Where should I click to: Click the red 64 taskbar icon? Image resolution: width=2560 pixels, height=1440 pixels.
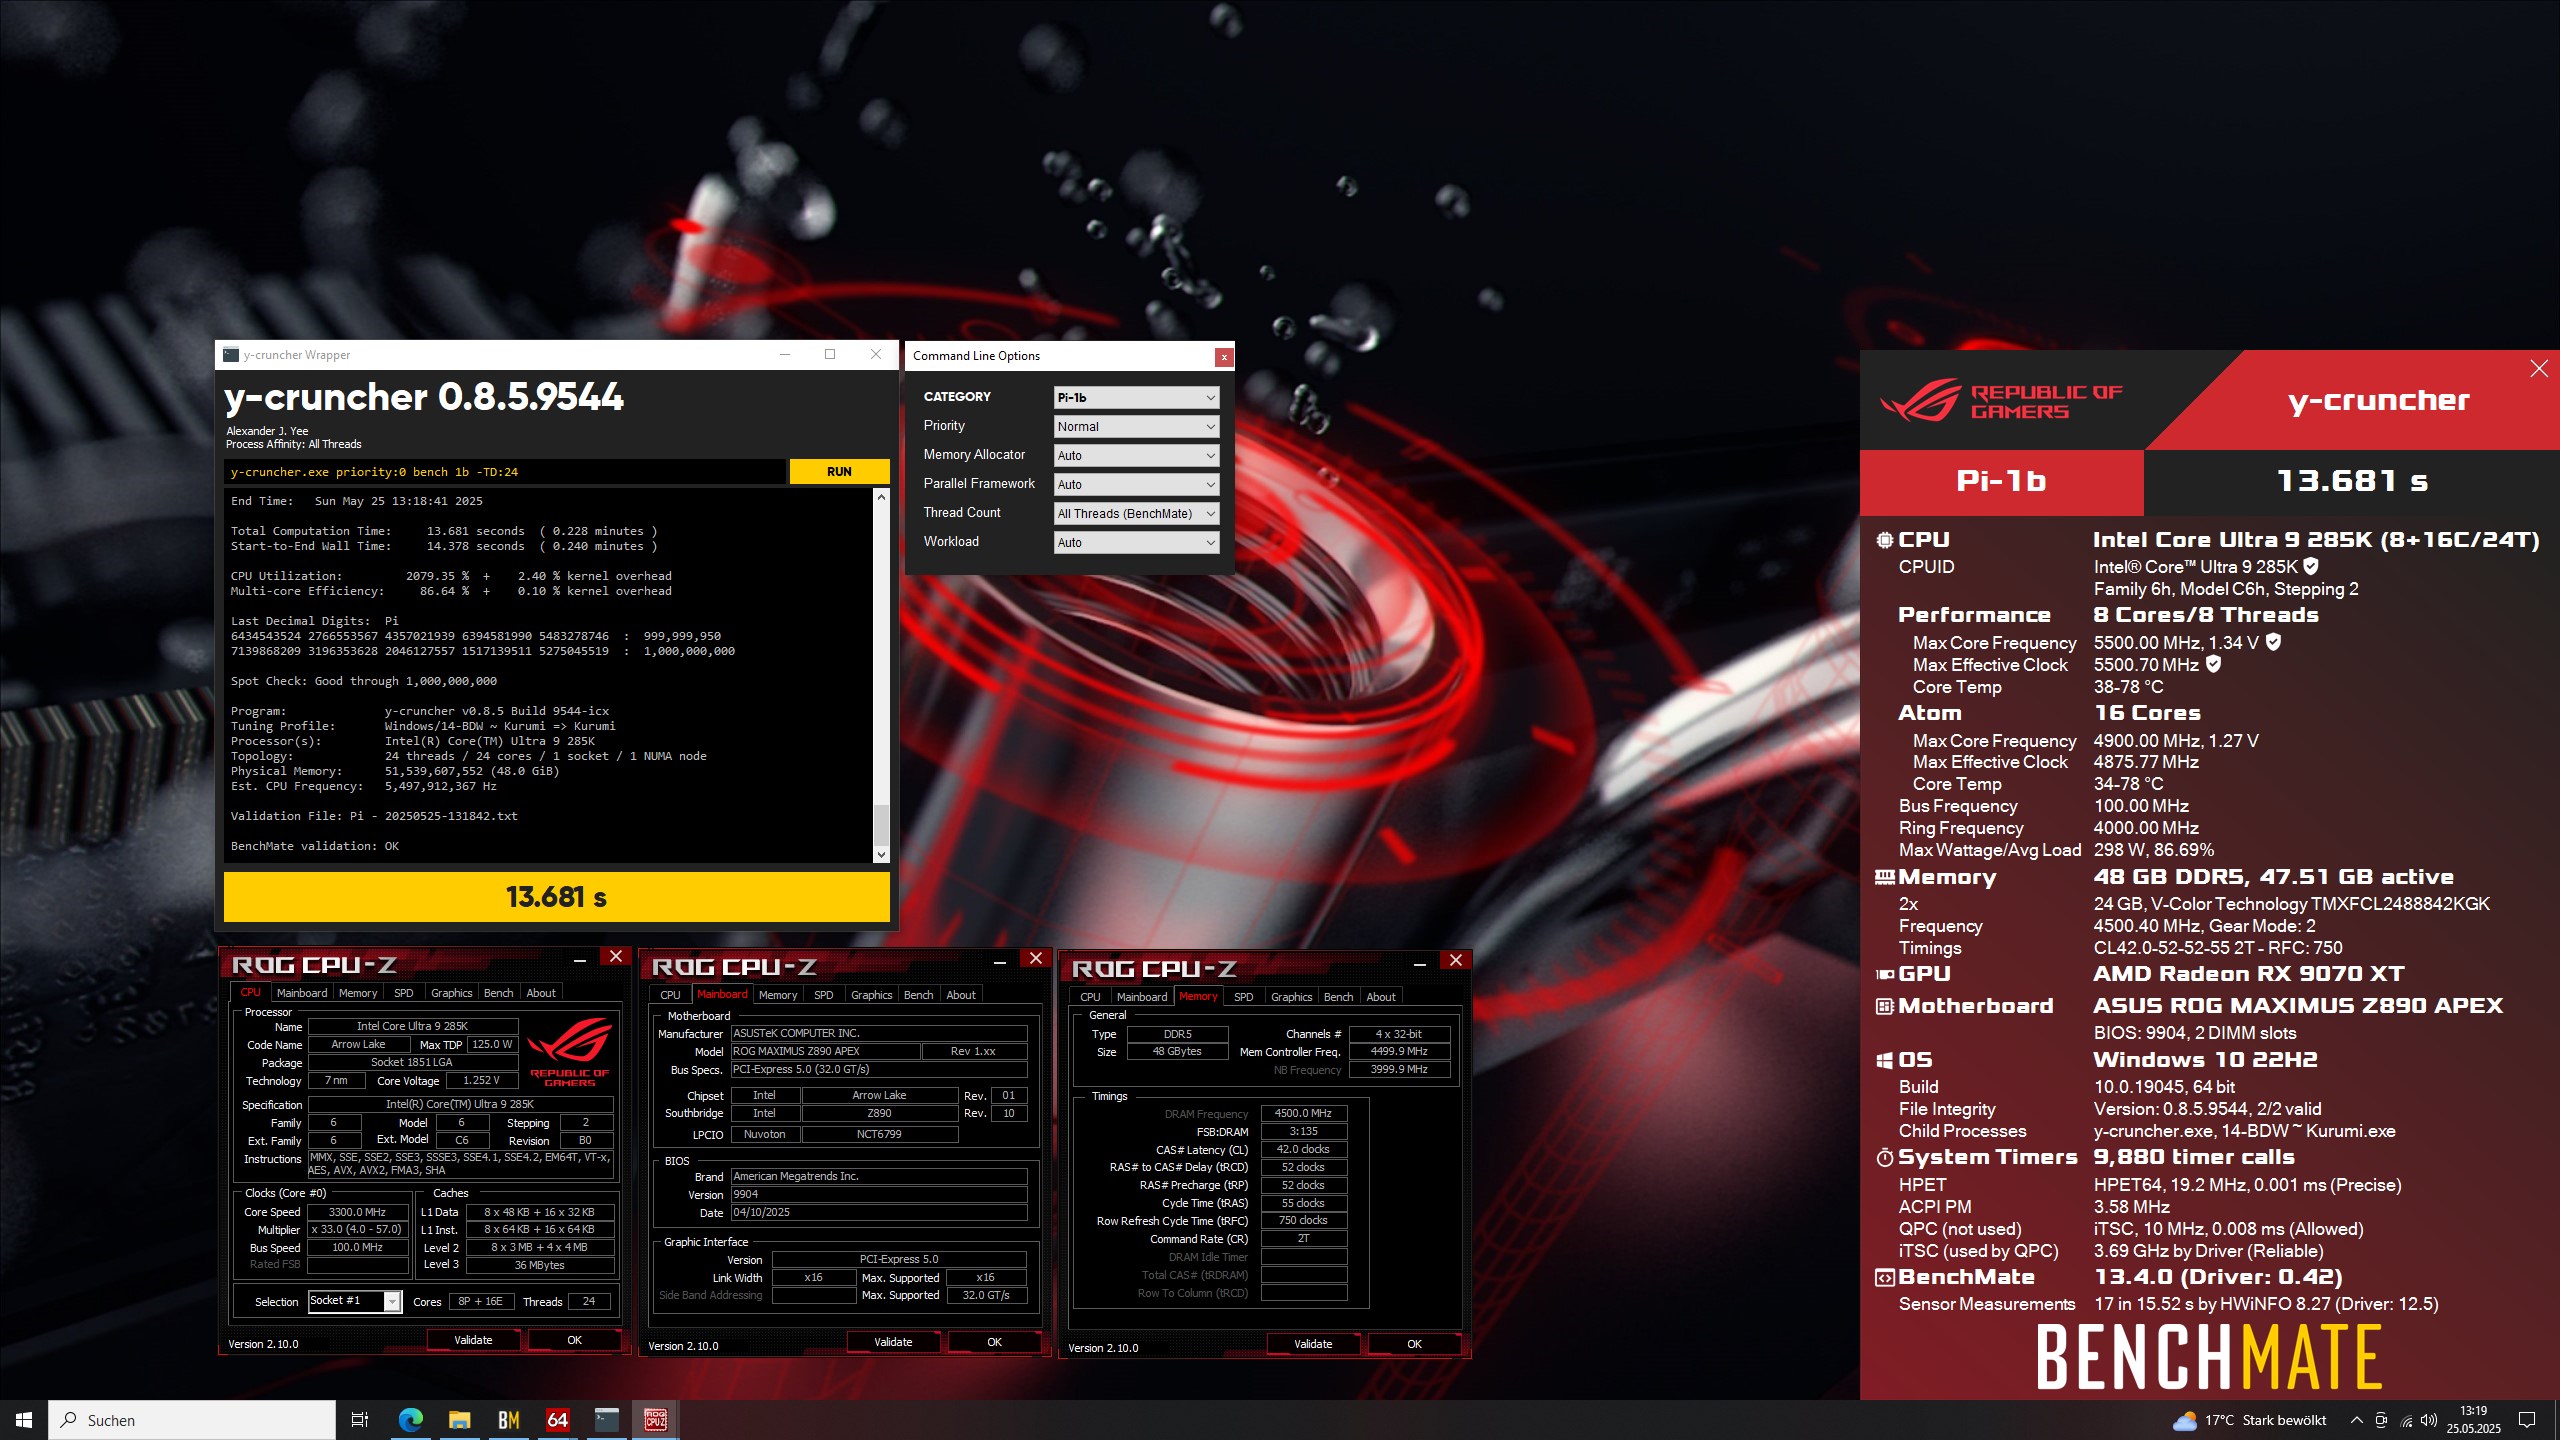click(557, 1420)
